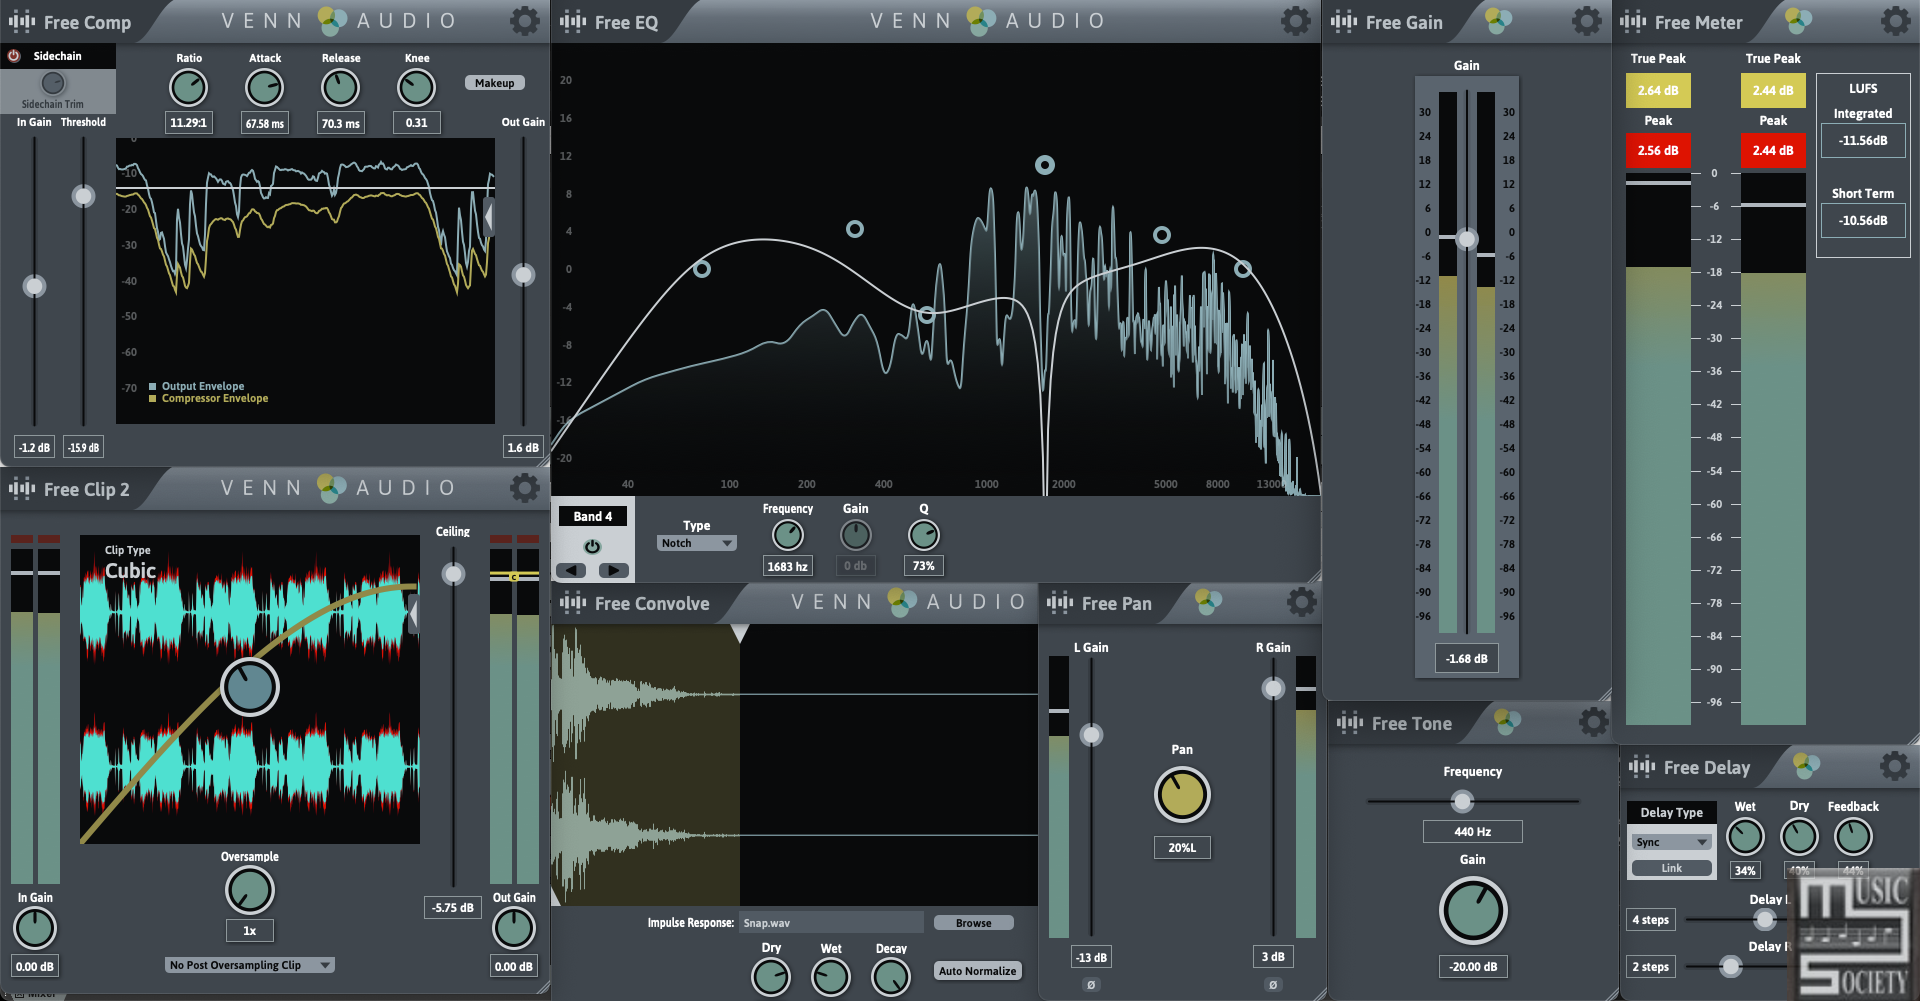
Task: Click the Q knob in Free EQ
Action: tap(923, 535)
